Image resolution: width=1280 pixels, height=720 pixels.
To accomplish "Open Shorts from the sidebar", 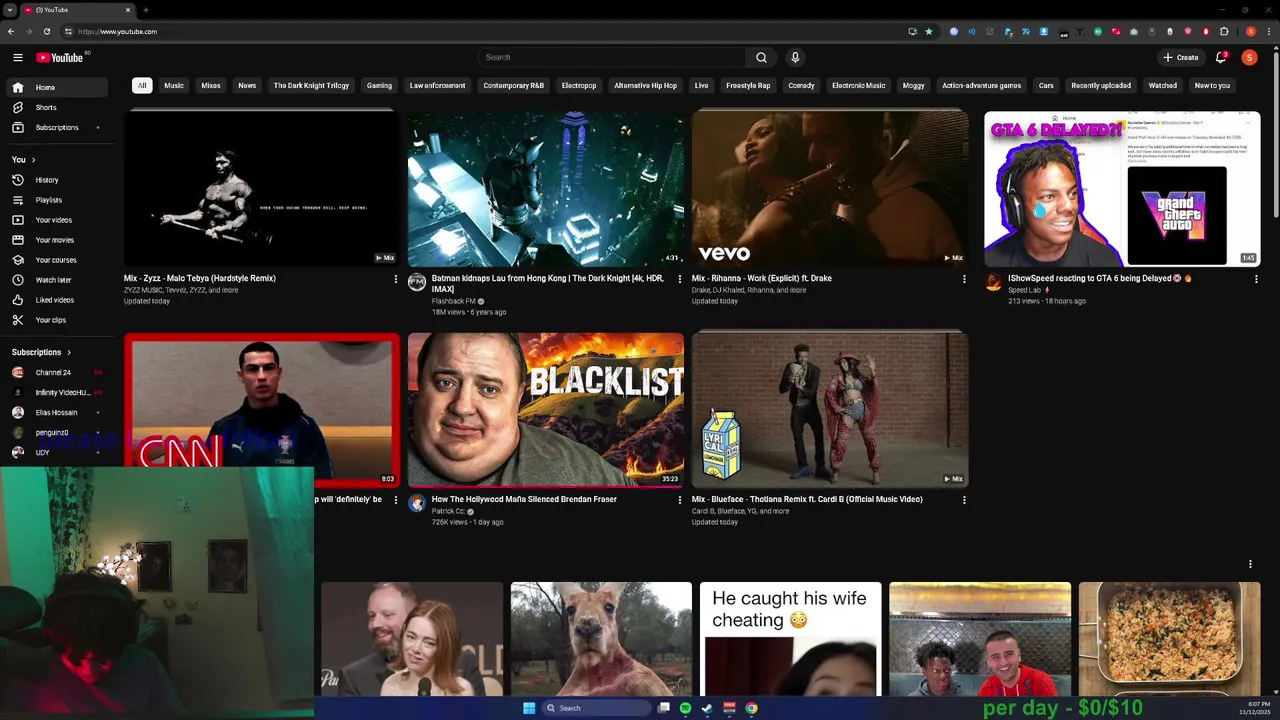I will tap(56, 107).
